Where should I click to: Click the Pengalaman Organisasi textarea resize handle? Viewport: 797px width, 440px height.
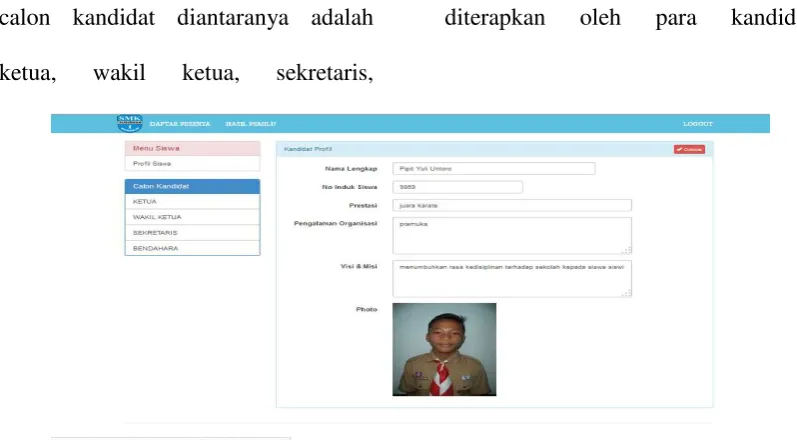click(x=628, y=250)
